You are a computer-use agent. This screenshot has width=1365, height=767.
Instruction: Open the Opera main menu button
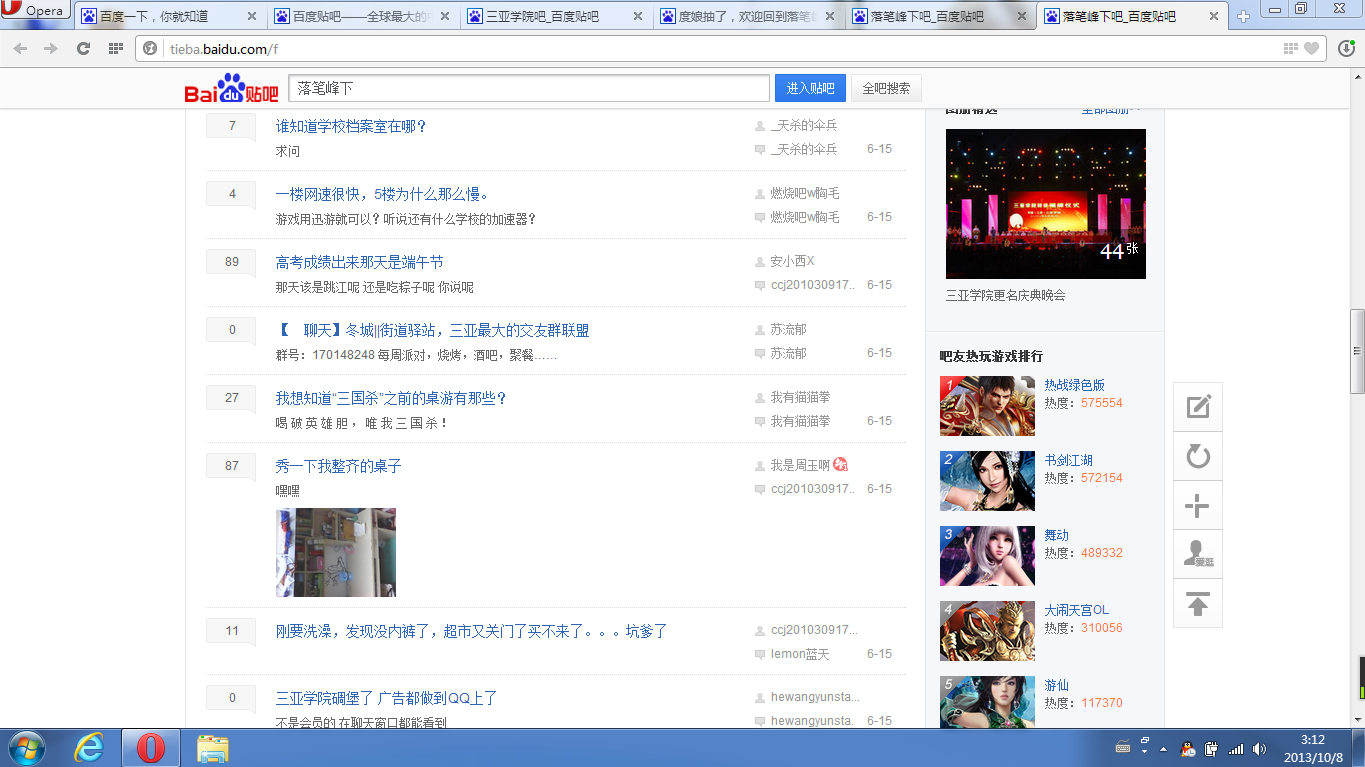coord(35,10)
